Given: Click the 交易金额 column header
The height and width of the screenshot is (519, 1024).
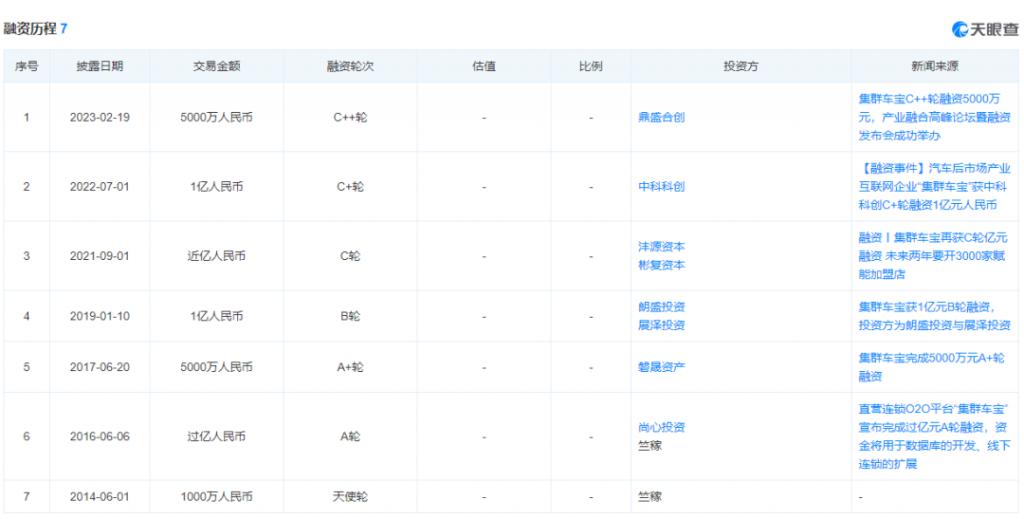Looking at the screenshot, I should (217, 66).
